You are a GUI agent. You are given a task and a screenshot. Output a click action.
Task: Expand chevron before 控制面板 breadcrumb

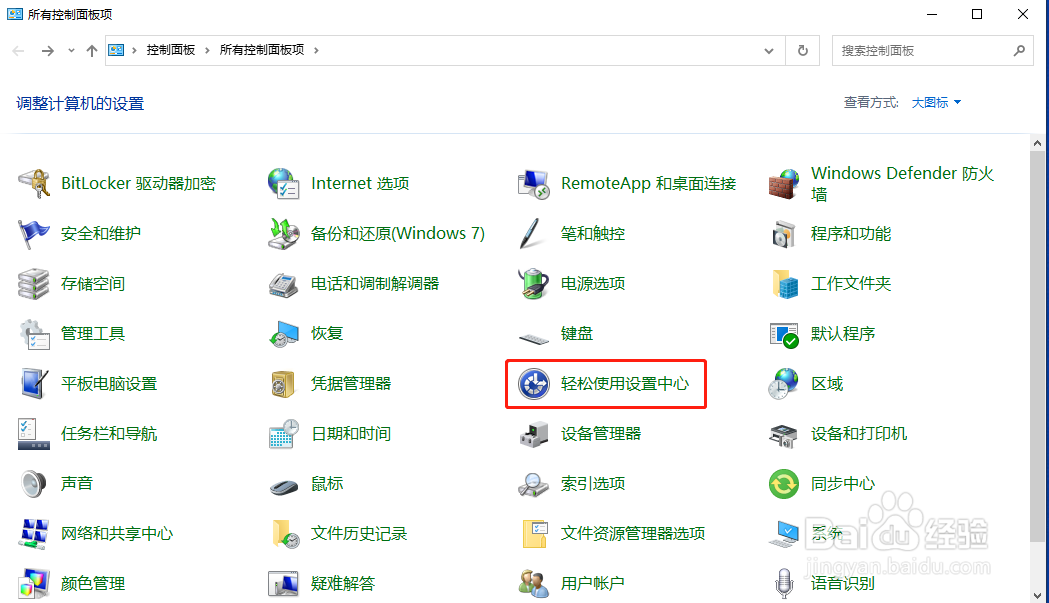tap(134, 50)
